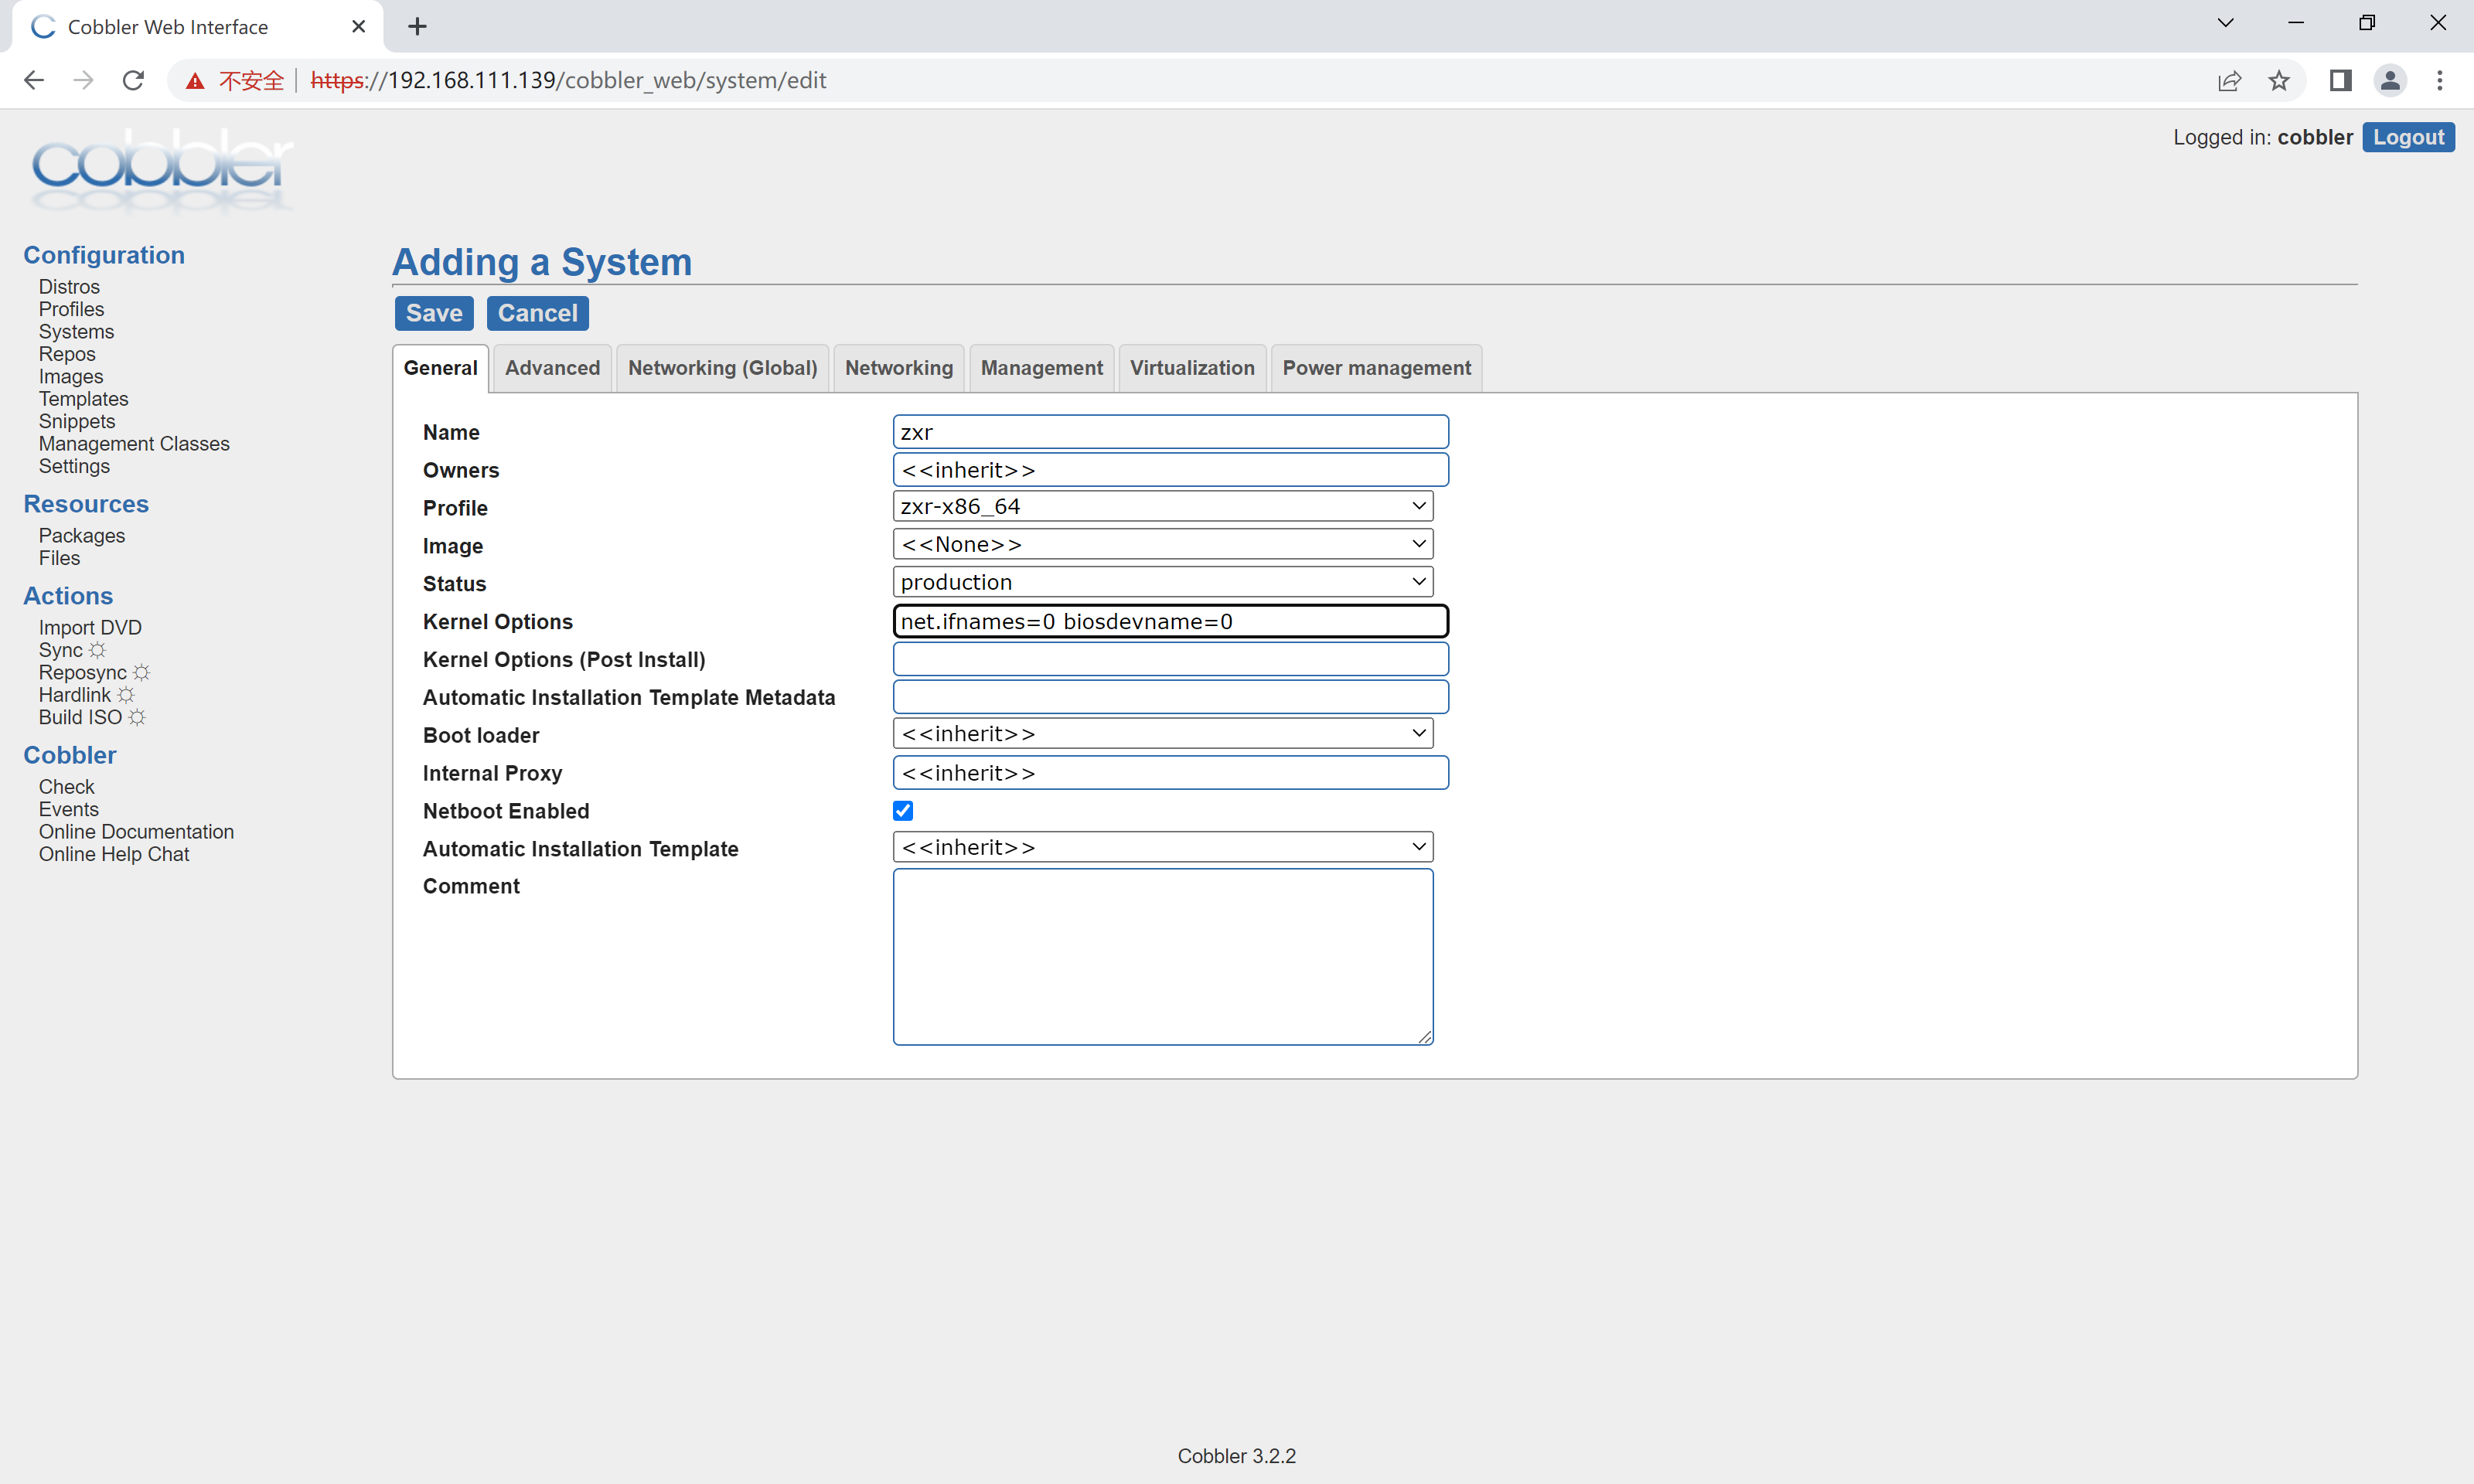Open Distros in the sidebar

(69, 287)
